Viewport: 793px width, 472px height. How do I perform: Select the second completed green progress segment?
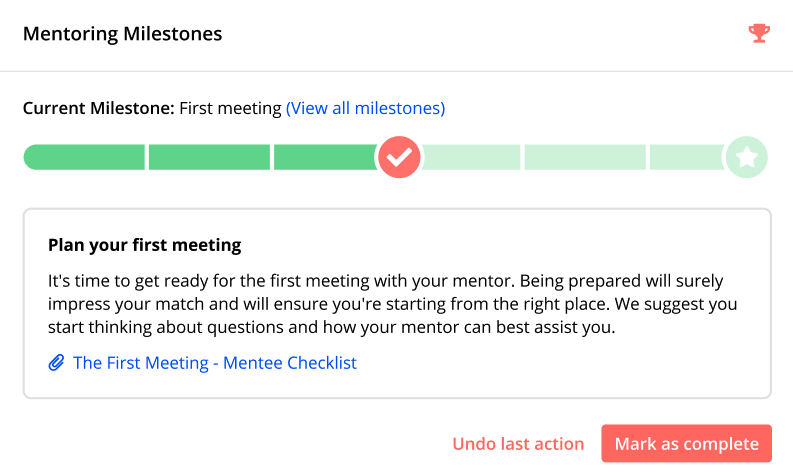(209, 157)
